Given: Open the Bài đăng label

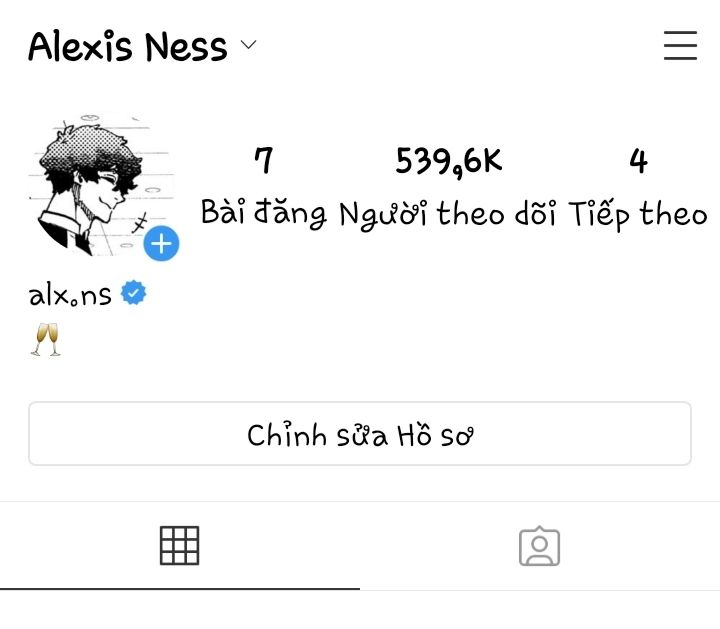Looking at the screenshot, I should 264,213.
